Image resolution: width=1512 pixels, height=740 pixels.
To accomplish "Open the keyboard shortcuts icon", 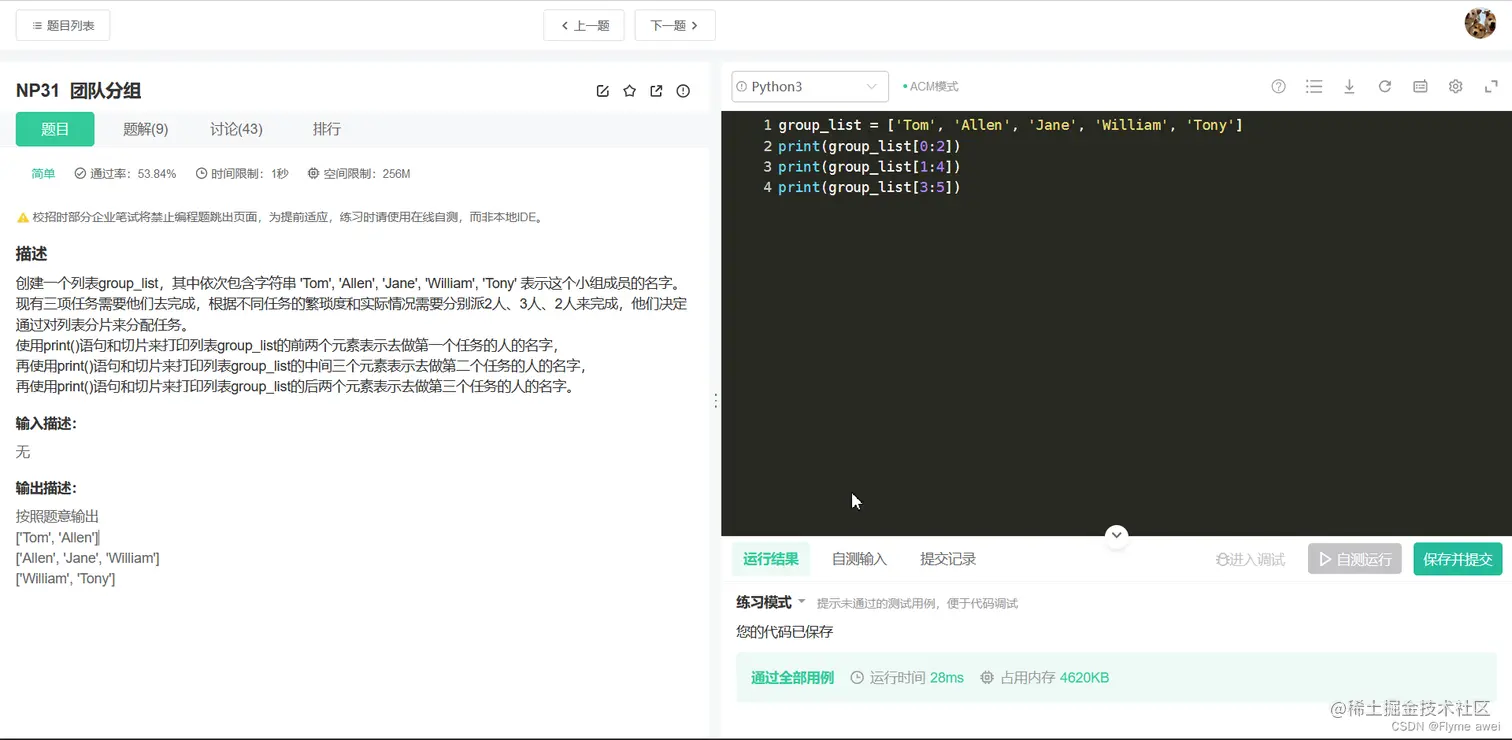I will pos(1419,86).
